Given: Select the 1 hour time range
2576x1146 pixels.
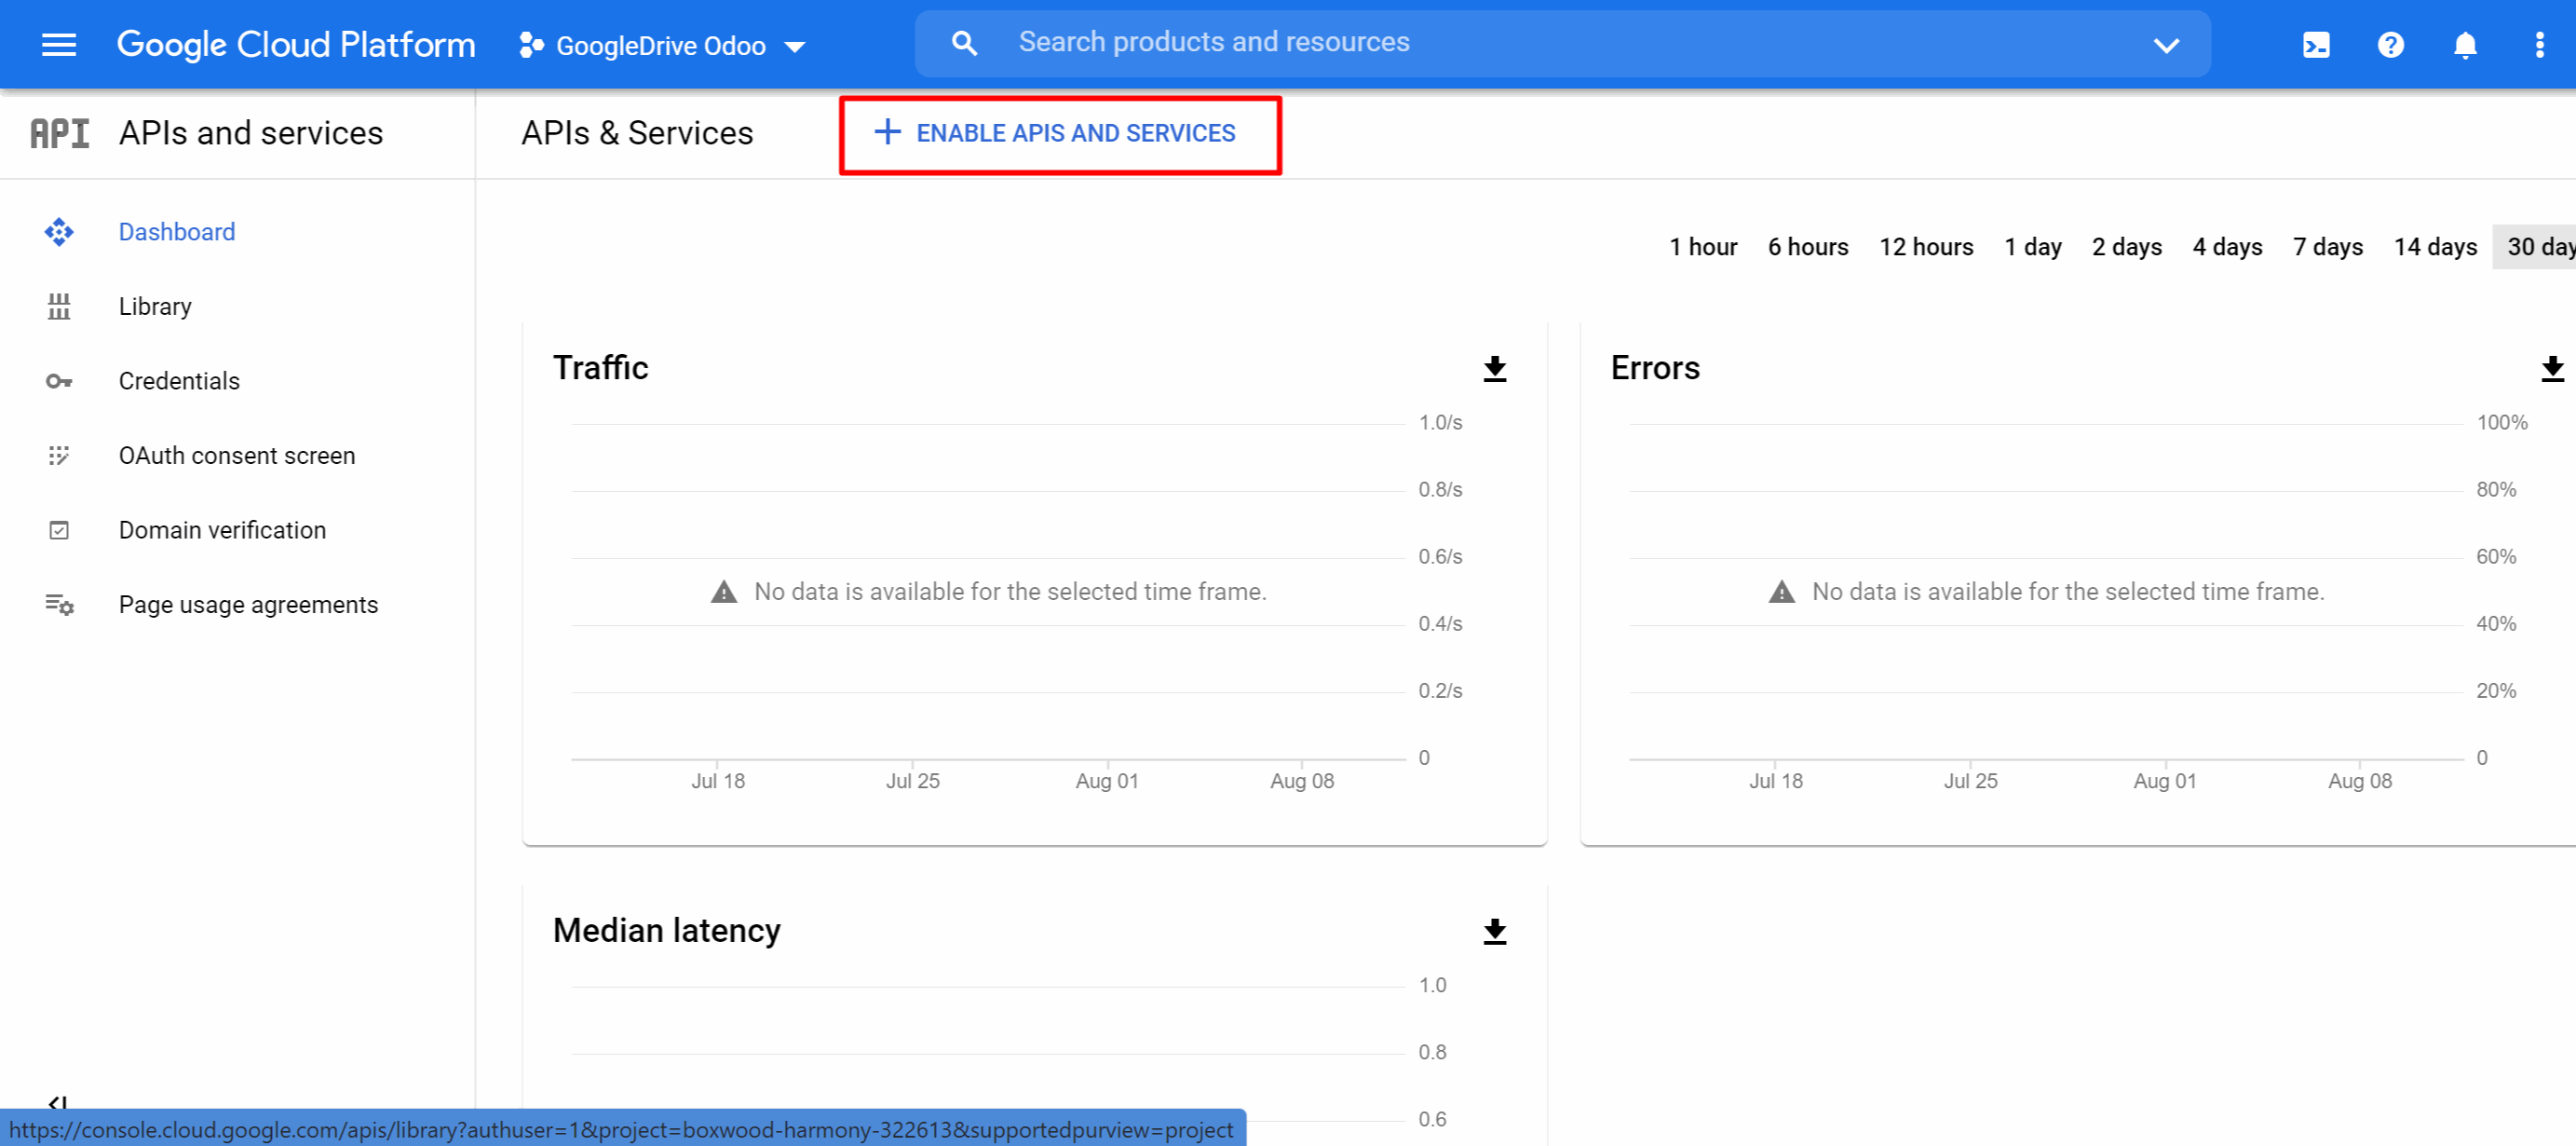Looking at the screenshot, I should (x=1703, y=247).
